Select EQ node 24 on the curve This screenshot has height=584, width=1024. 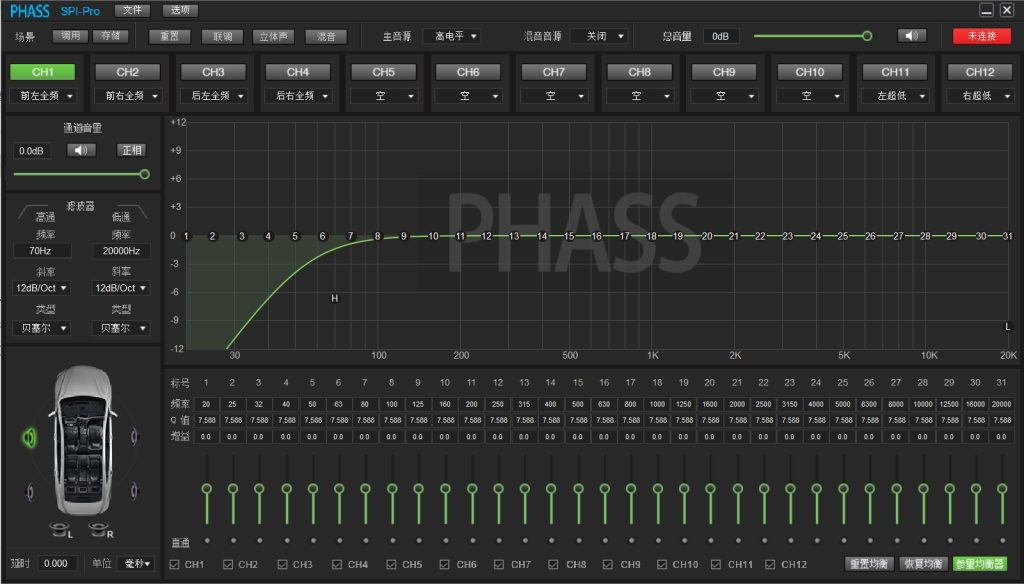point(816,236)
